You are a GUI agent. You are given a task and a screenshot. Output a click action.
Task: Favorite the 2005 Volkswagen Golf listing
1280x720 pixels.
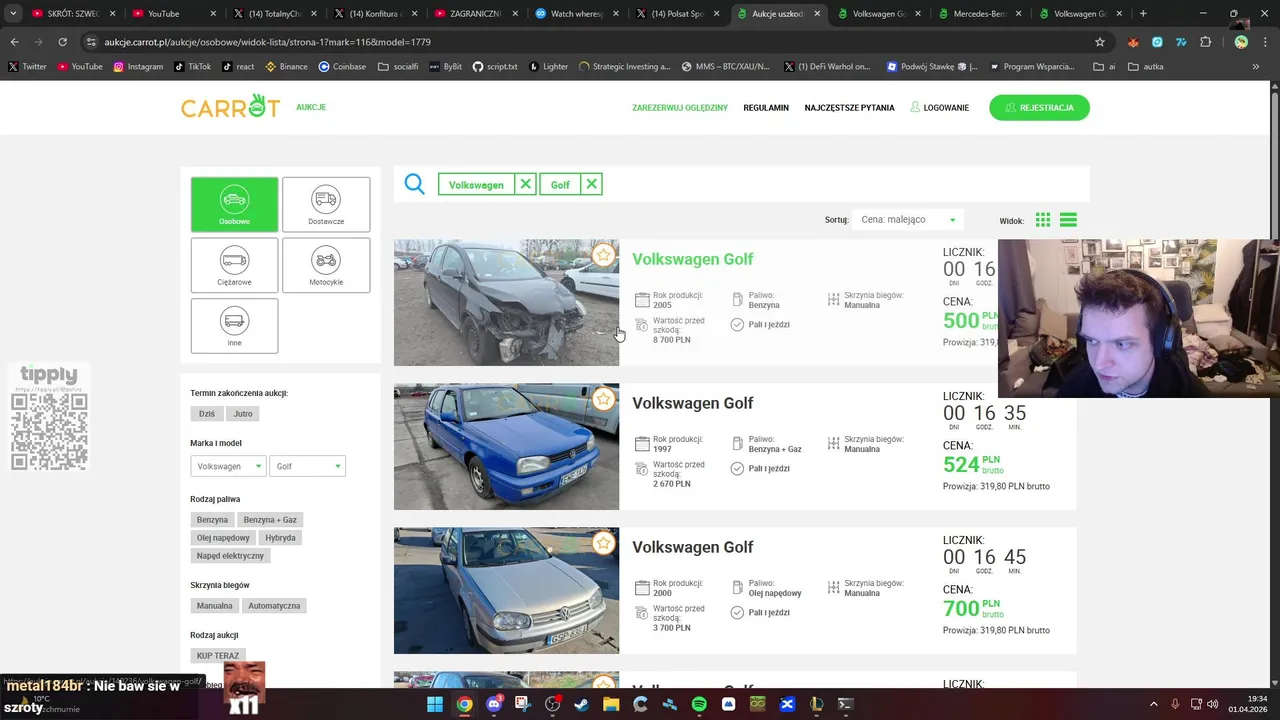[603, 255]
